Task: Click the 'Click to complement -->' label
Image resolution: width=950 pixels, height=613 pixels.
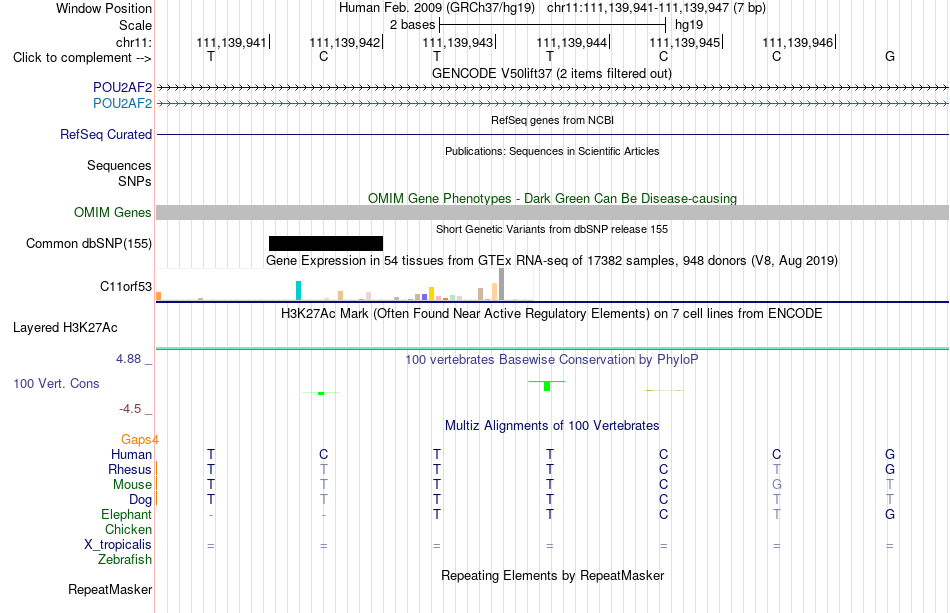Action: (82, 58)
